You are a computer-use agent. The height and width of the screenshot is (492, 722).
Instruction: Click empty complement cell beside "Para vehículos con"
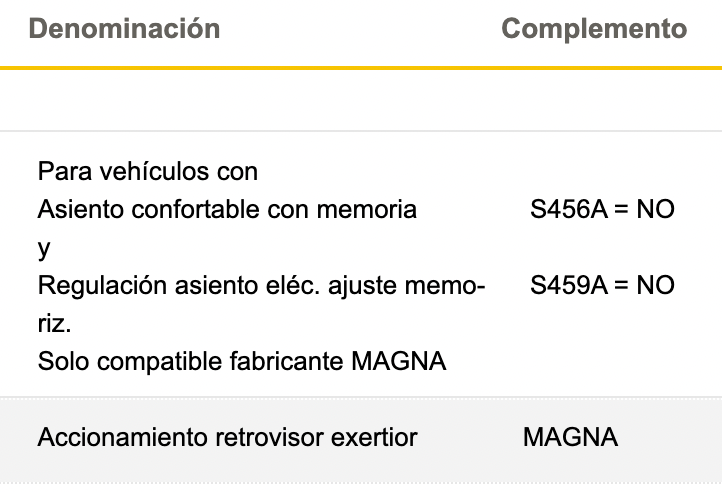602,172
